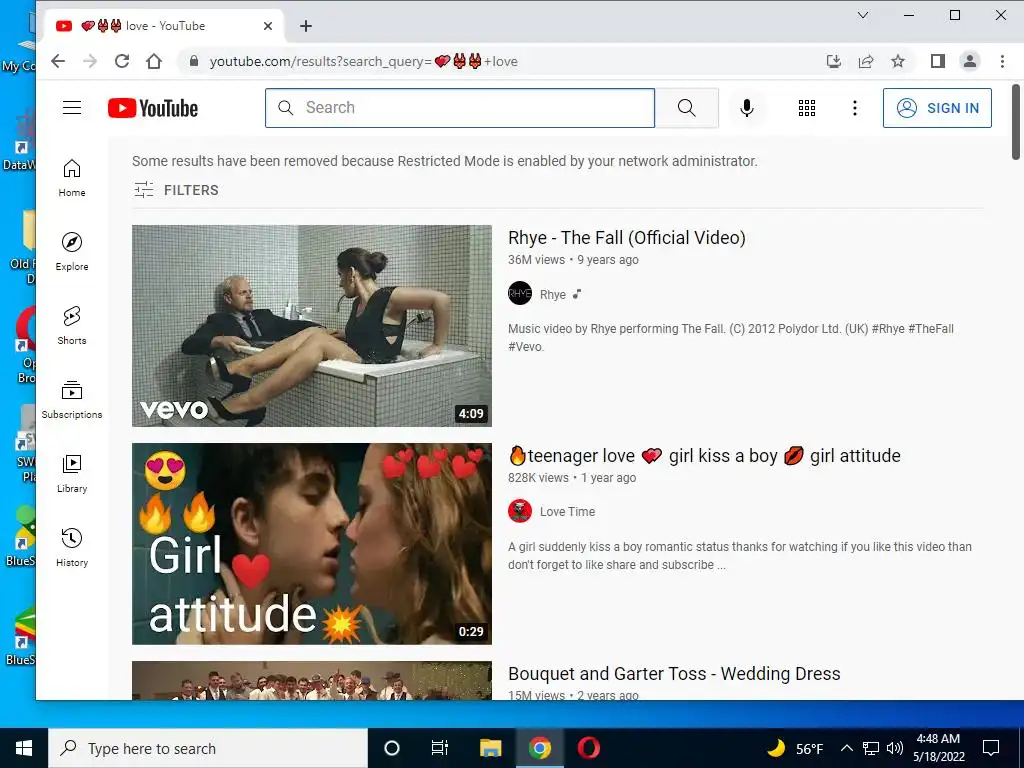
Task: Open the Bouquet and Garter Toss thumbnail
Action: tap(312, 680)
